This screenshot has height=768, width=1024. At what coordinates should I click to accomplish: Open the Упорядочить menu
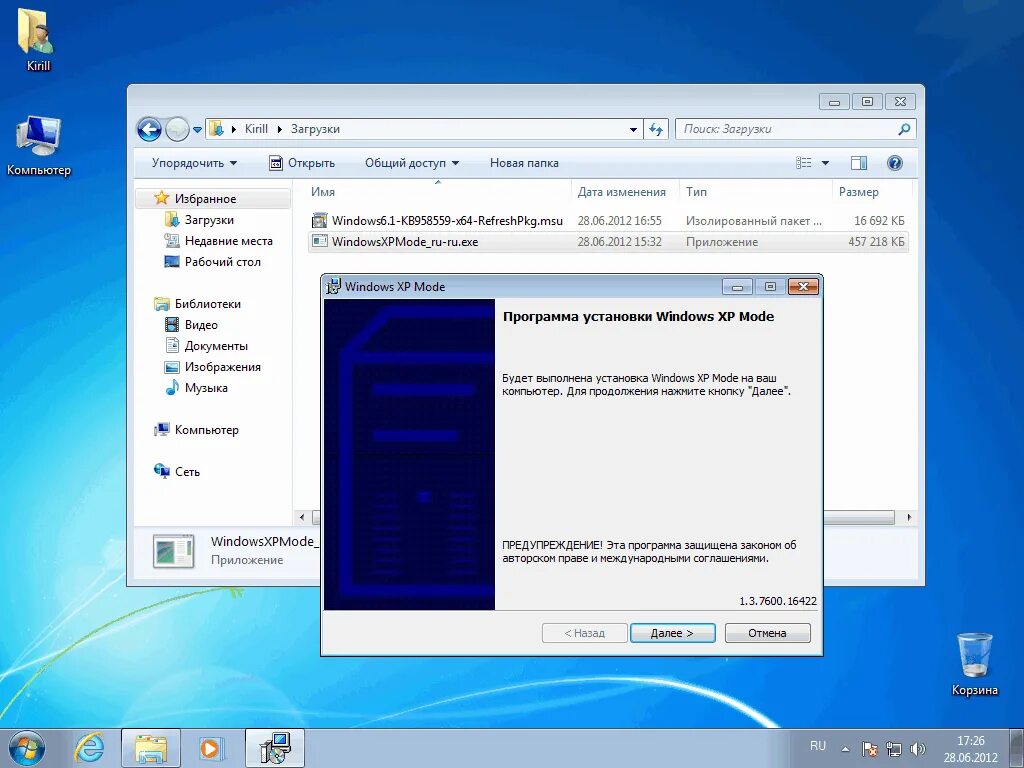pyautogui.click(x=194, y=163)
